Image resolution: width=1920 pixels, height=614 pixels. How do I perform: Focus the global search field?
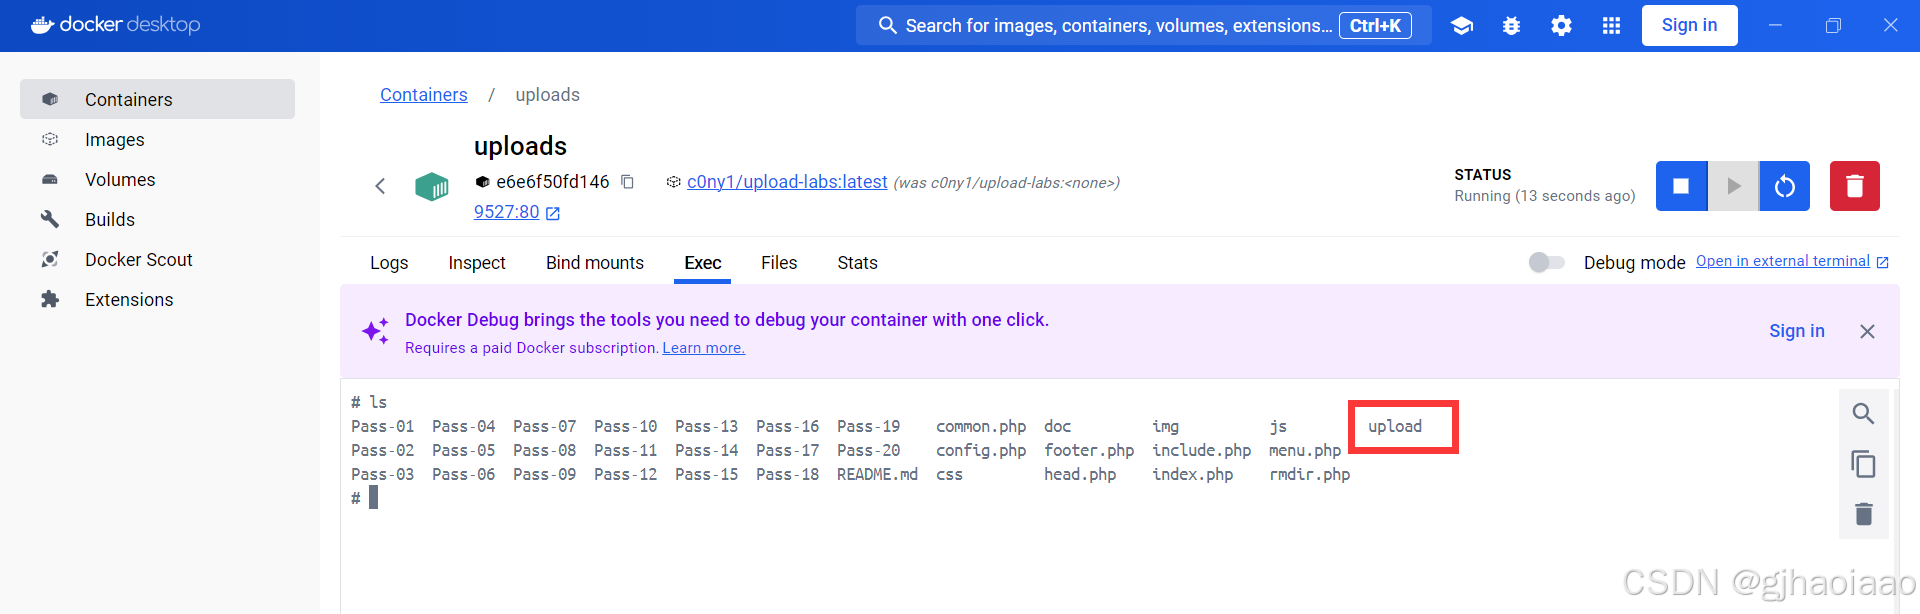pos(1143,26)
